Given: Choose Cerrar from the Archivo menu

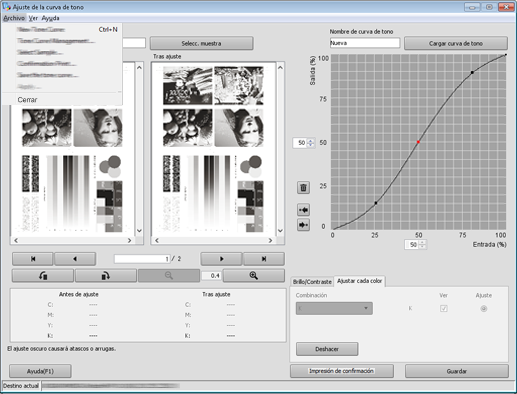Looking at the screenshot, I should 27,100.
